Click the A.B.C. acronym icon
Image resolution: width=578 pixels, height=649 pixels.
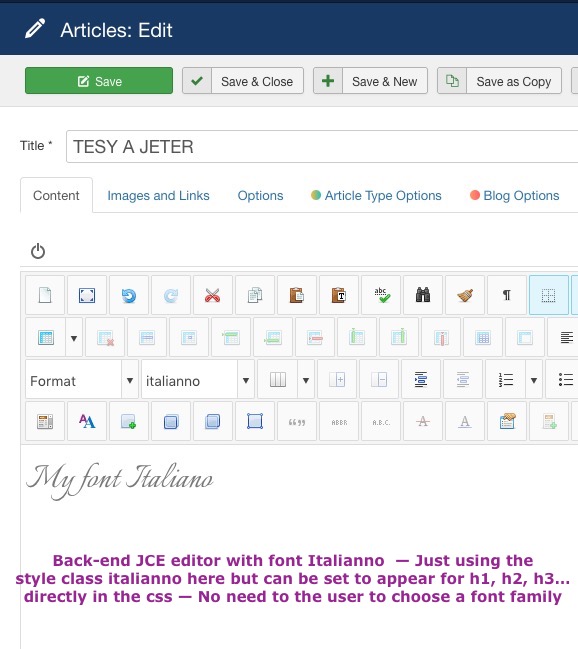381,421
